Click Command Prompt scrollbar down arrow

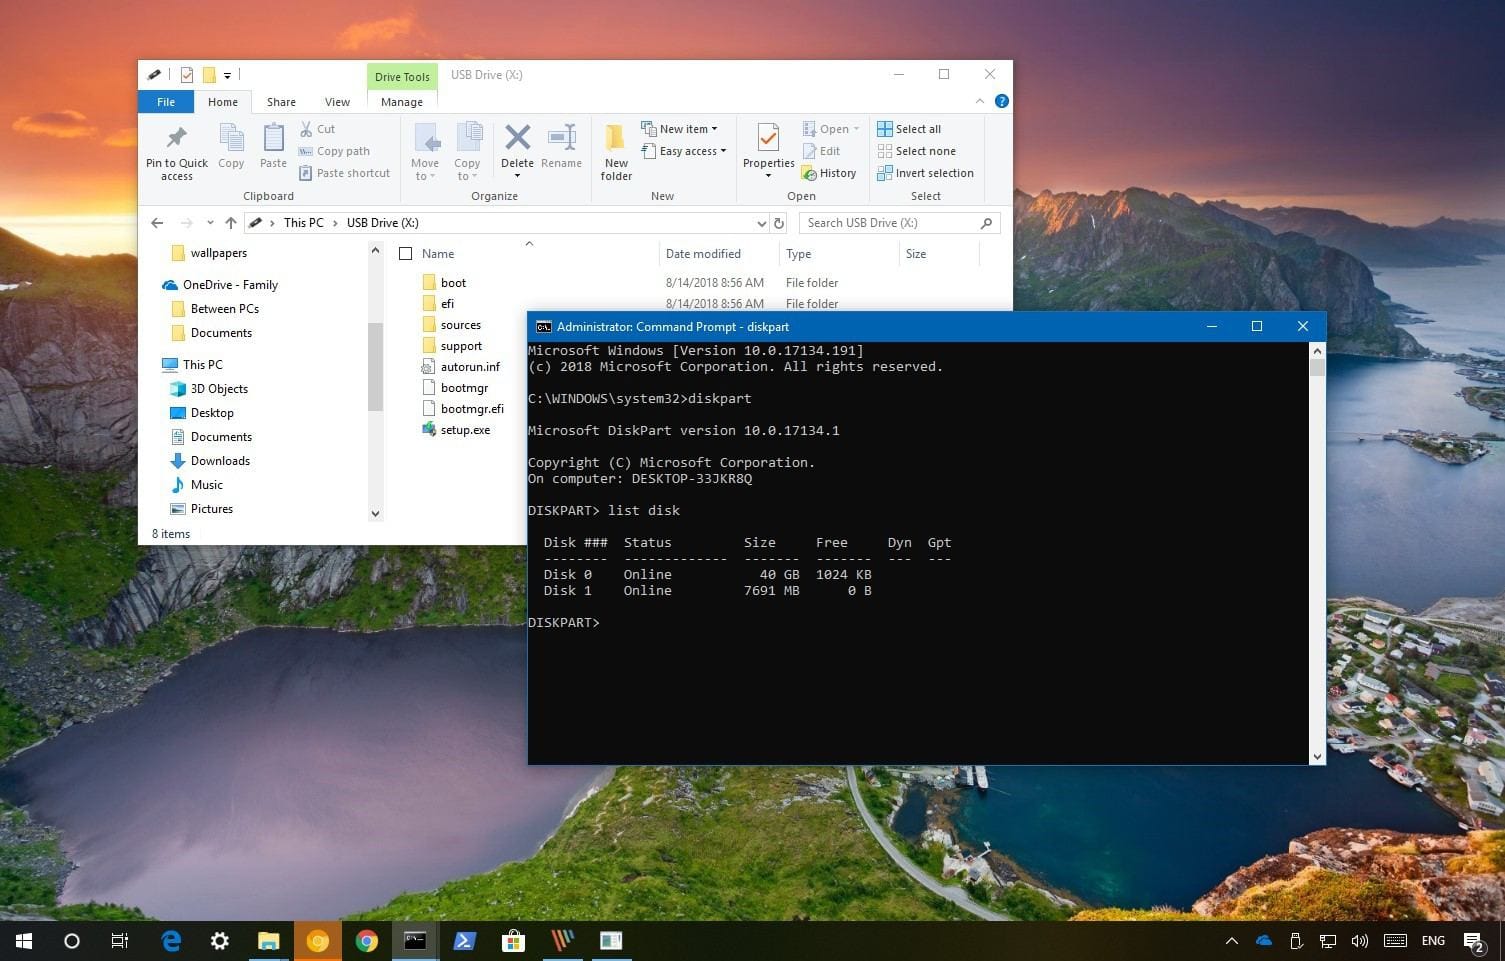(1317, 757)
